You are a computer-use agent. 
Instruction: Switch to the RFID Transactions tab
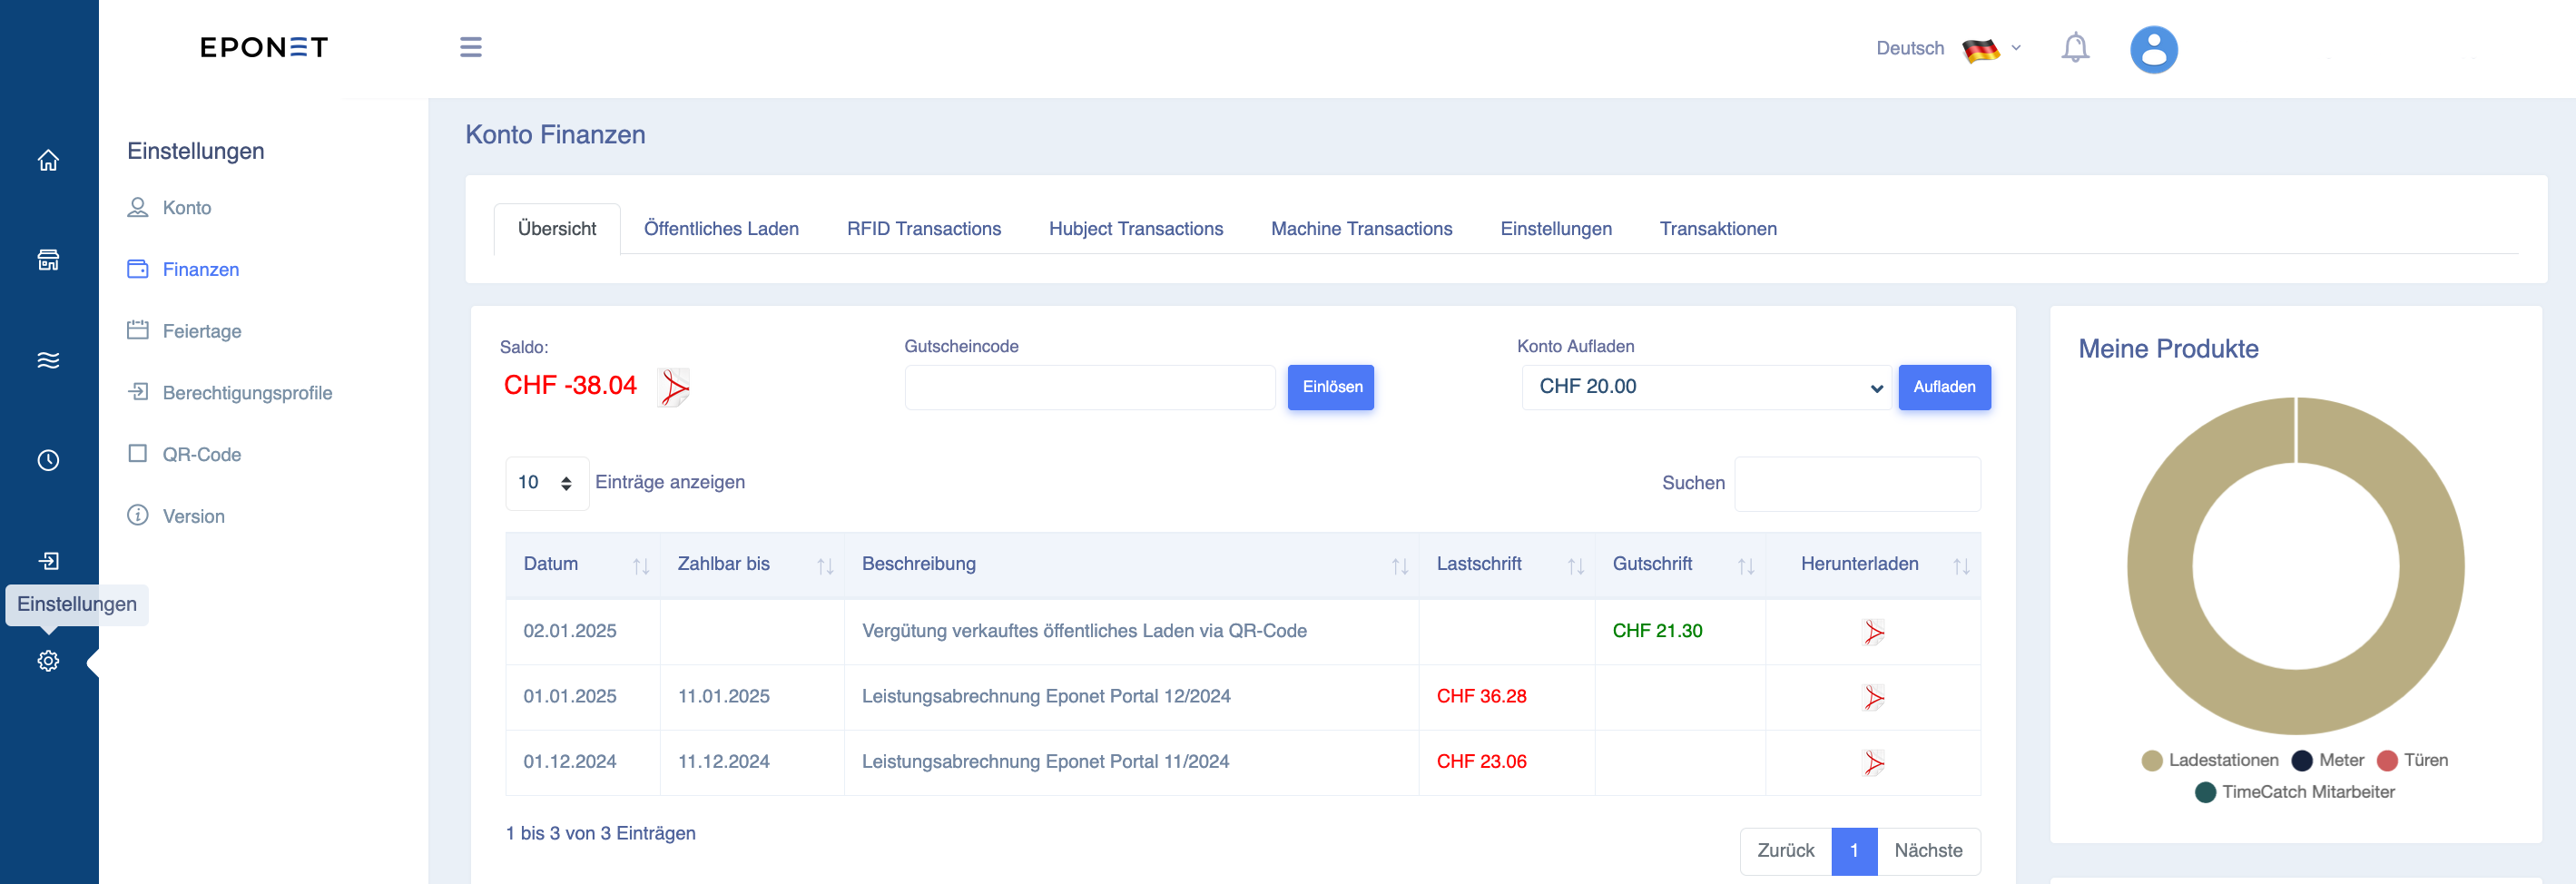click(923, 229)
